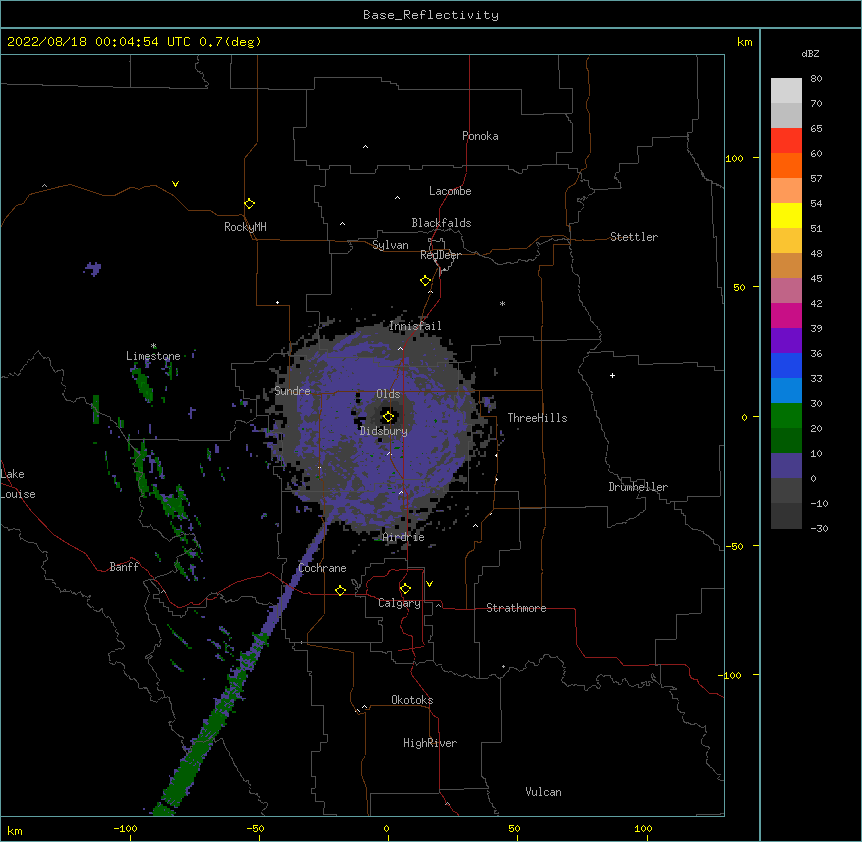The image size is (862, 842).
Task: Click the yellow V marker northeast of Calgary
Action: click(429, 584)
